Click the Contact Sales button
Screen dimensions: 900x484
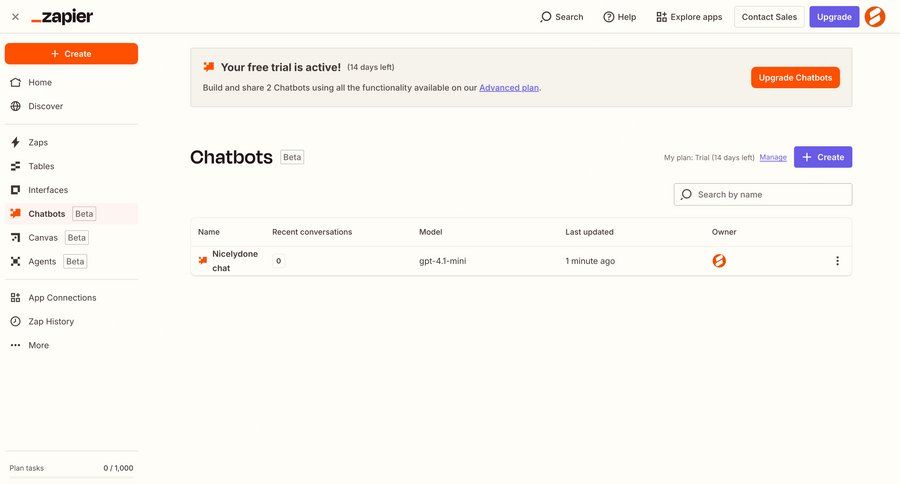click(x=769, y=17)
